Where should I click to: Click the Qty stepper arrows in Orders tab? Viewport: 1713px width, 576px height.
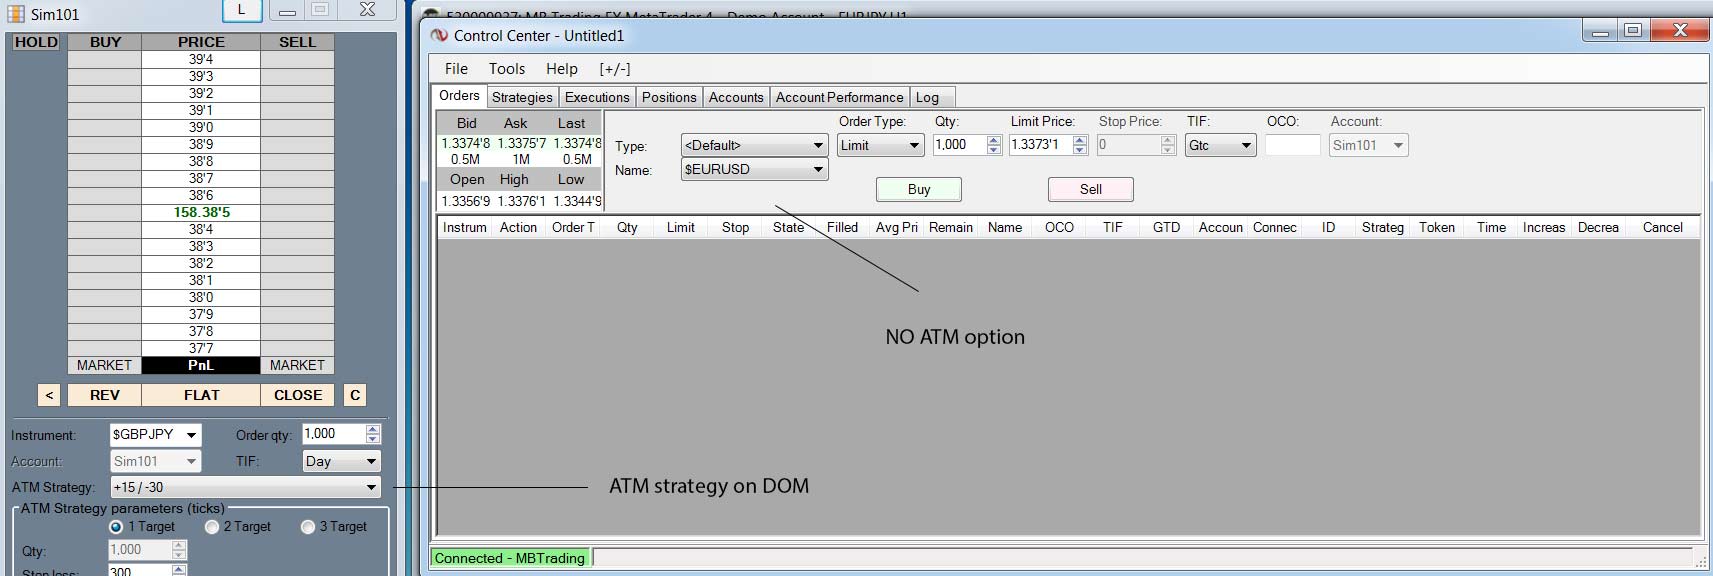pyautogui.click(x=994, y=145)
